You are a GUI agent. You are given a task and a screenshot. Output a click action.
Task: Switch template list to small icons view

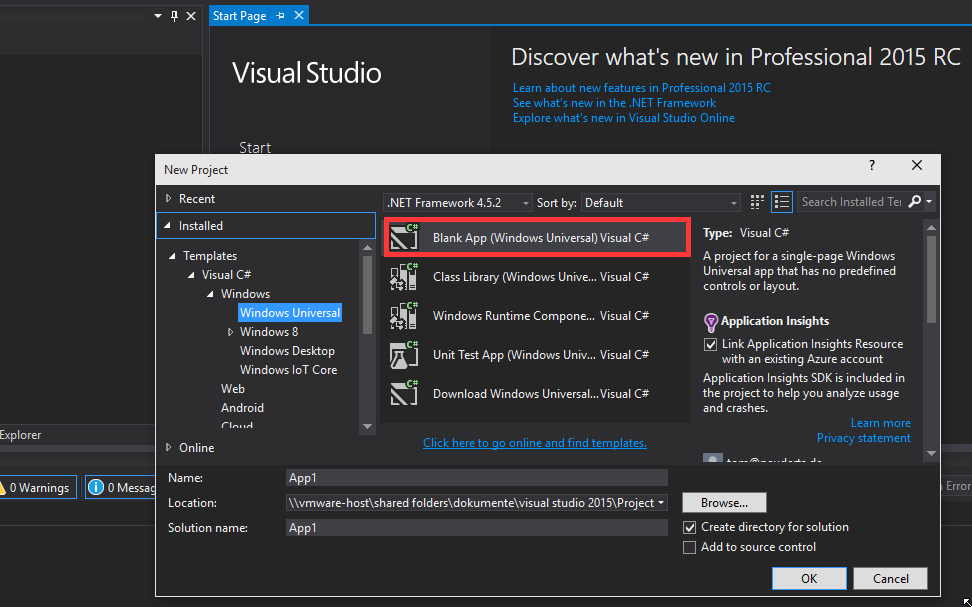pos(757,202)
